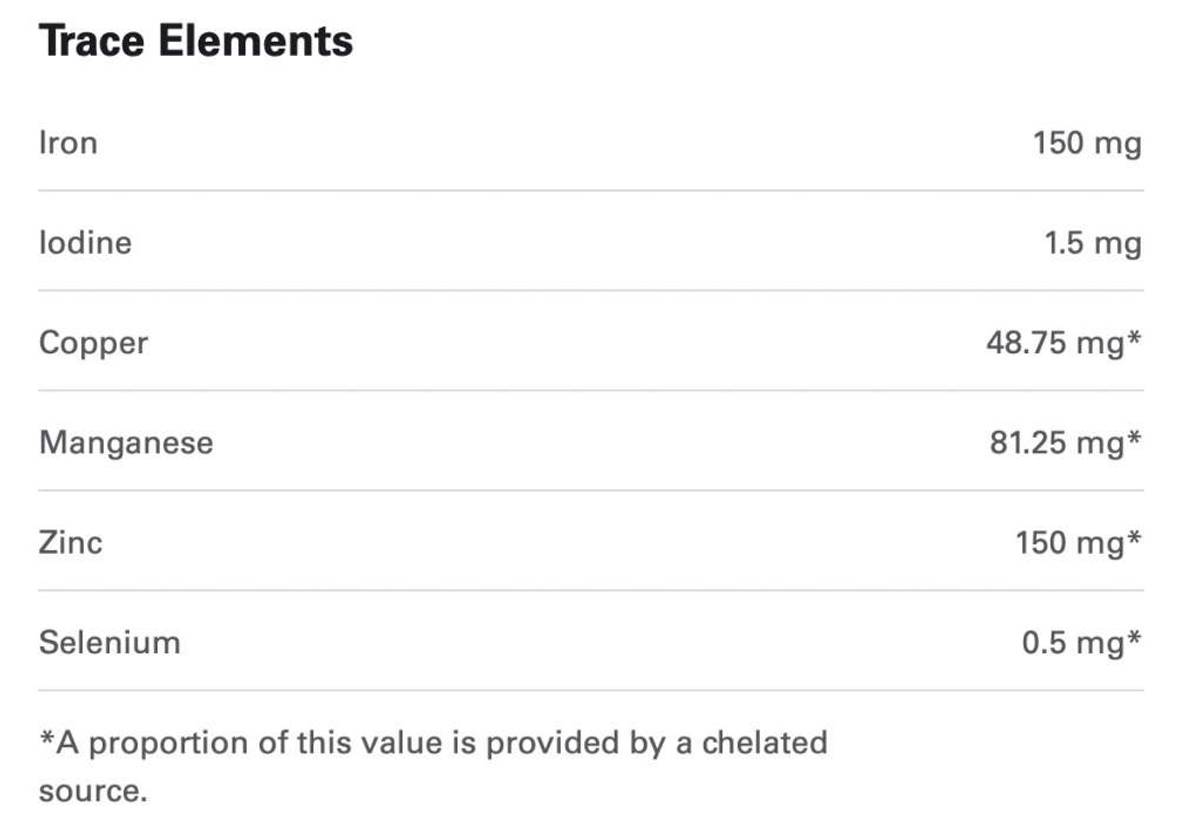
Task: Click the 48.75 mg Copper value
Action: 1055,343
